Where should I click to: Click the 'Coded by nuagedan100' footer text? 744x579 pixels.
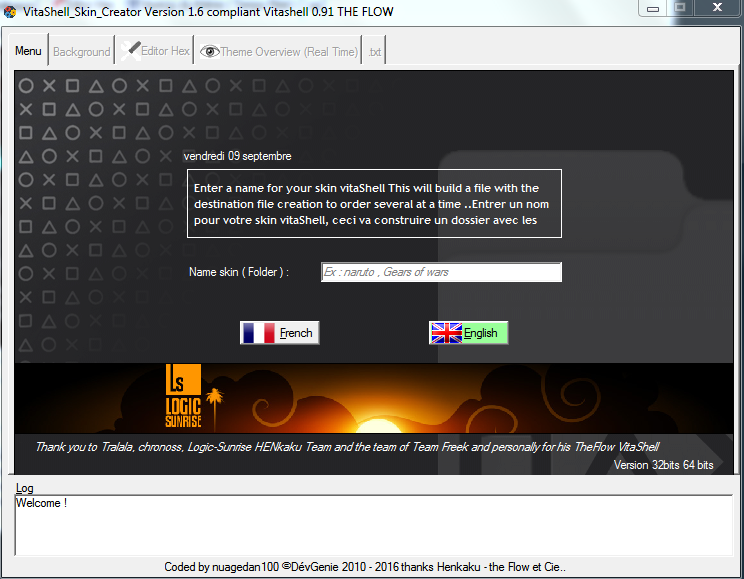click(x=365, y=567)
